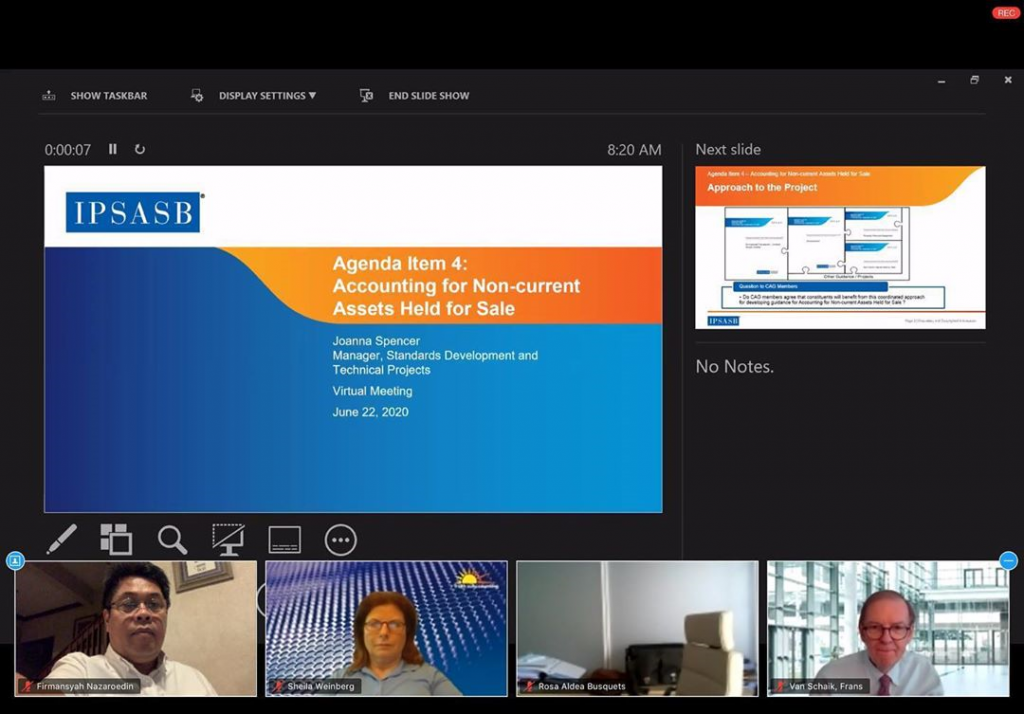This screenshot has height=714, width=1024.
Task: Restart the slide timer
Action: [140, 149]
